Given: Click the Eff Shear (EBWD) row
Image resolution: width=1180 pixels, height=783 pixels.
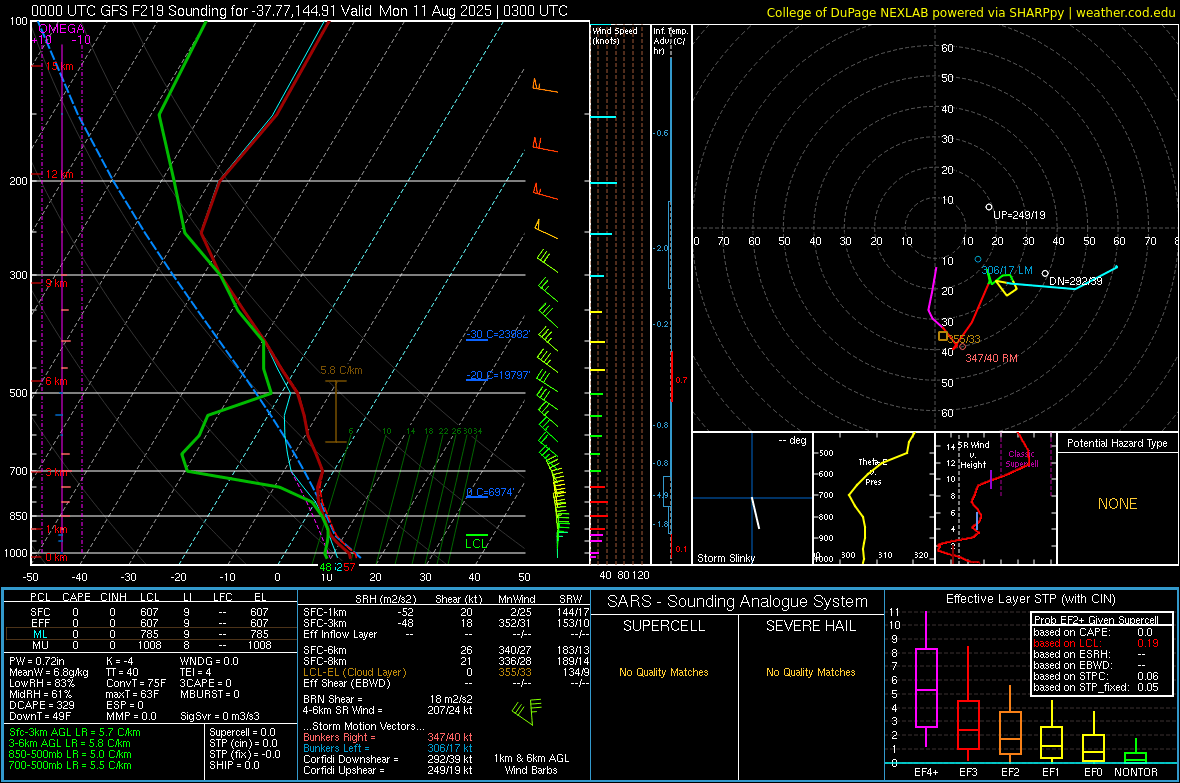Looking at the screenshot, I should [x=446, y=684].
